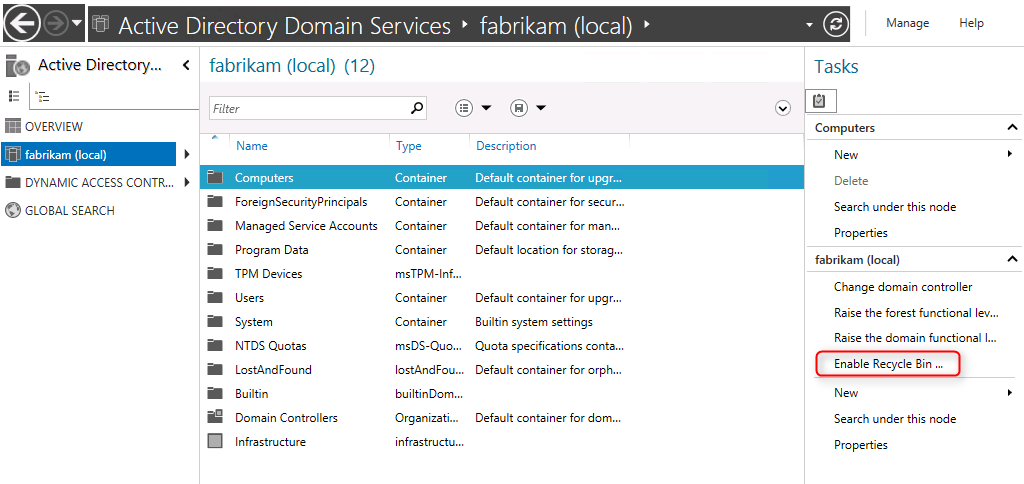Open the Manage menu
The image size is (1024, 484).
coord(907,23)
